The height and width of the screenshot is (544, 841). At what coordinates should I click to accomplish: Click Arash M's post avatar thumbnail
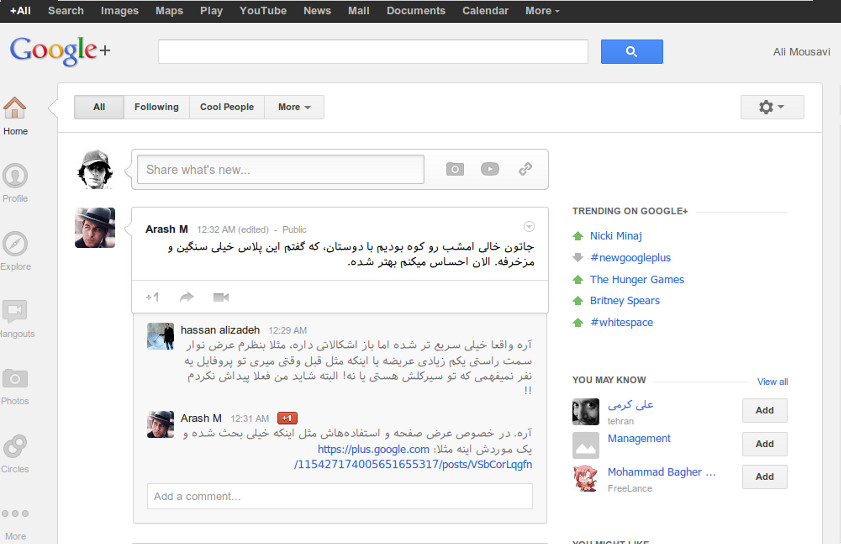pos(95,227)
